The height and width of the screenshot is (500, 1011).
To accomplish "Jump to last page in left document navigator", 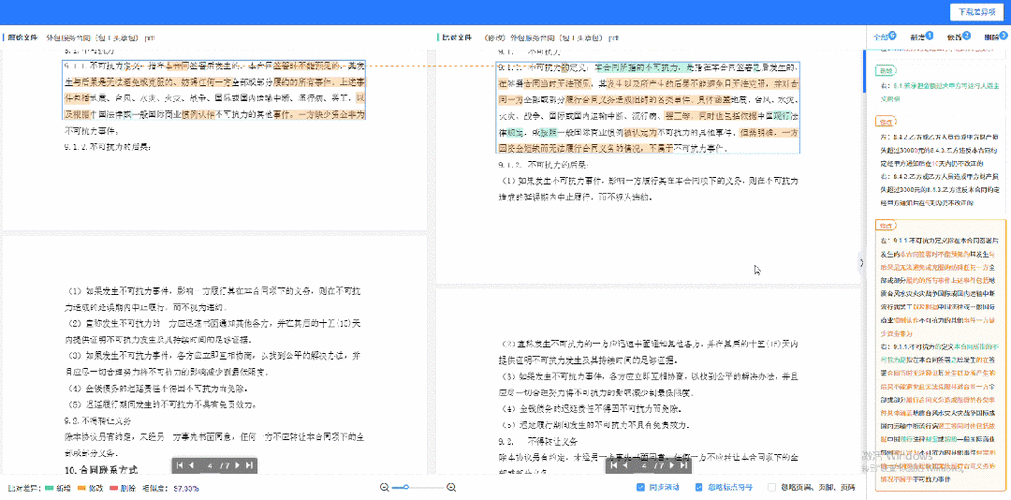I will 250,465.
